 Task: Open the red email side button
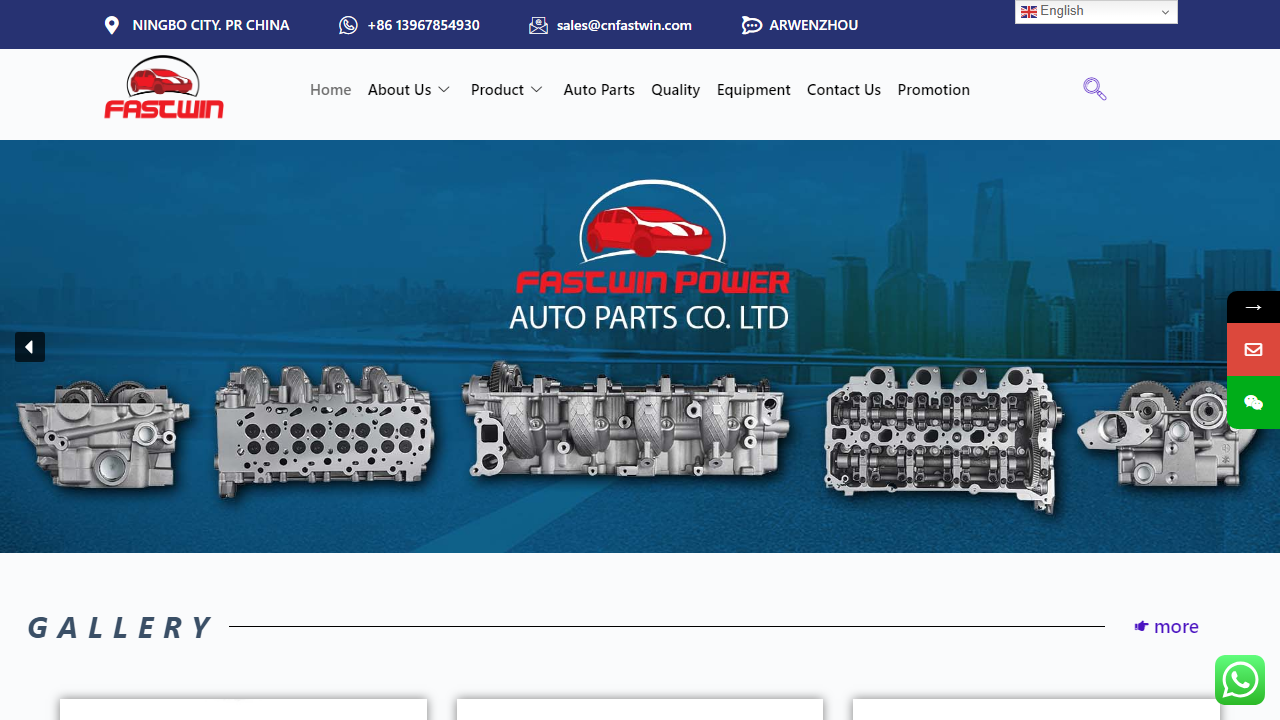click(x=1253, y=349)
